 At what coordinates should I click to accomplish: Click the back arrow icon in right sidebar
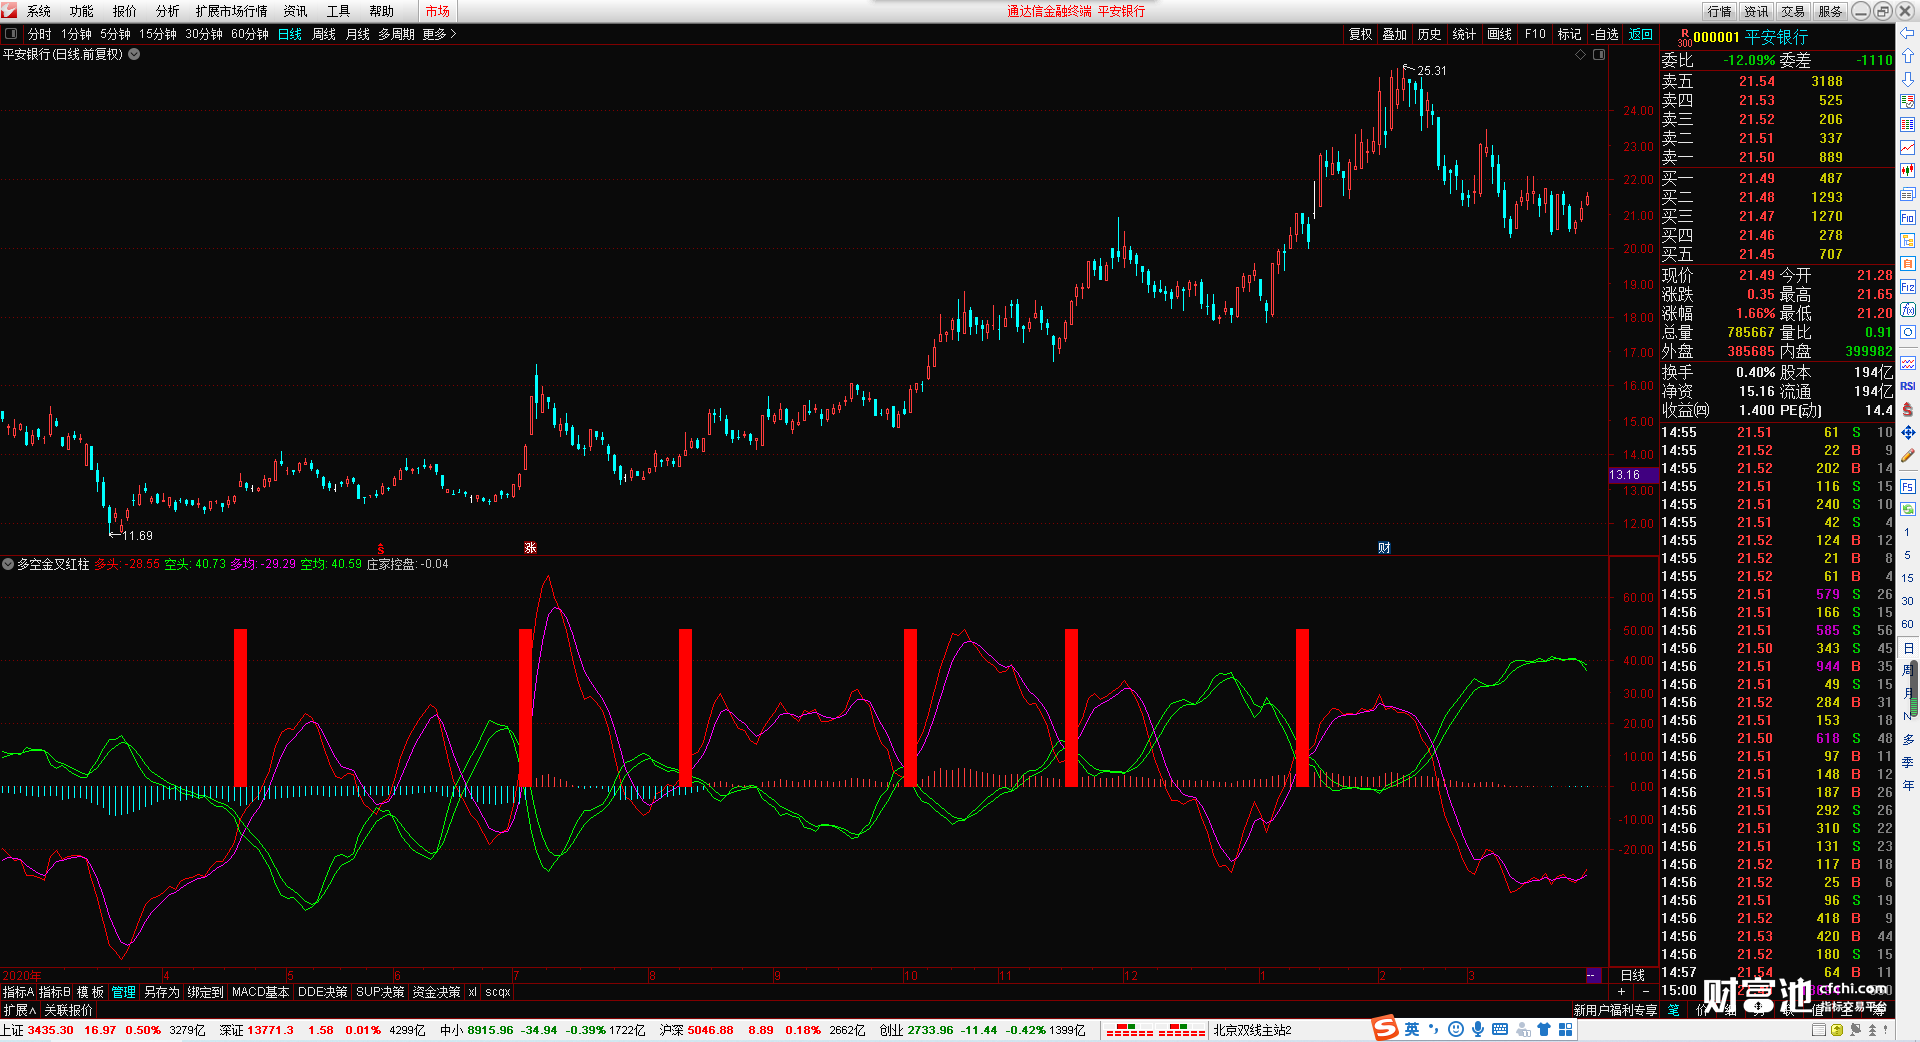pos(1907,33)
